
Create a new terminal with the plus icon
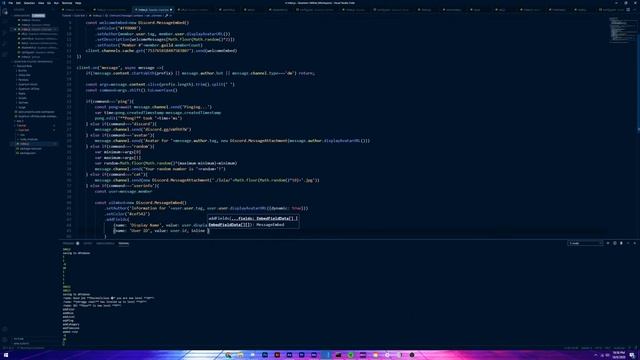tap(608, 243)
